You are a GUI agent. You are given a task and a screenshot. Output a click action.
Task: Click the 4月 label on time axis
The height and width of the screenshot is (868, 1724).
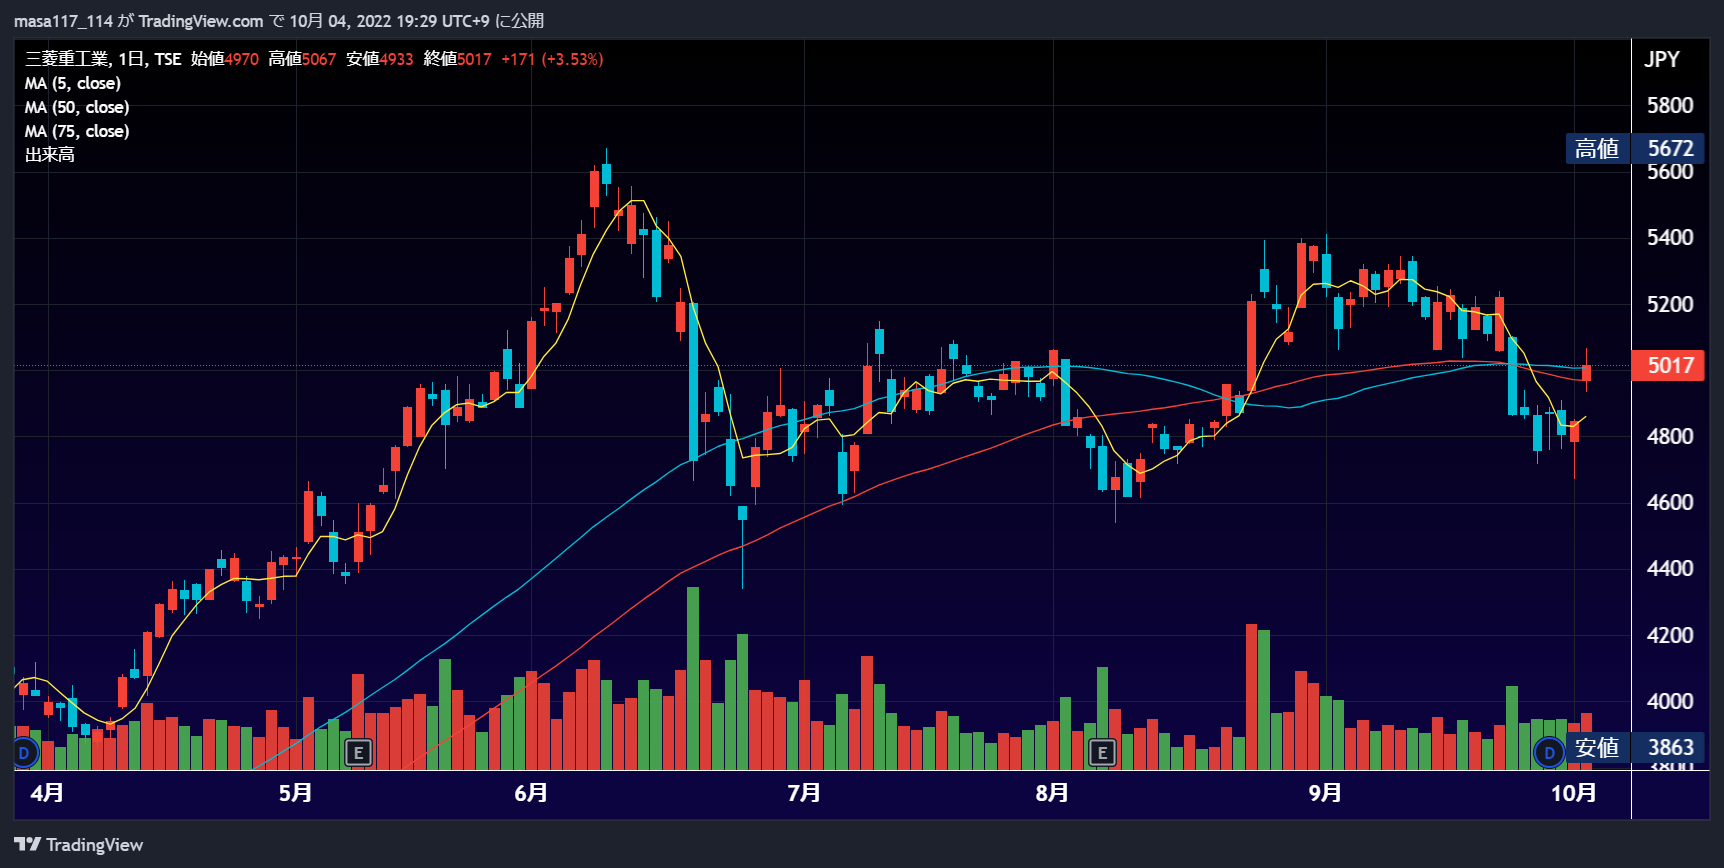pyautogui.click(x=47, y=793)
